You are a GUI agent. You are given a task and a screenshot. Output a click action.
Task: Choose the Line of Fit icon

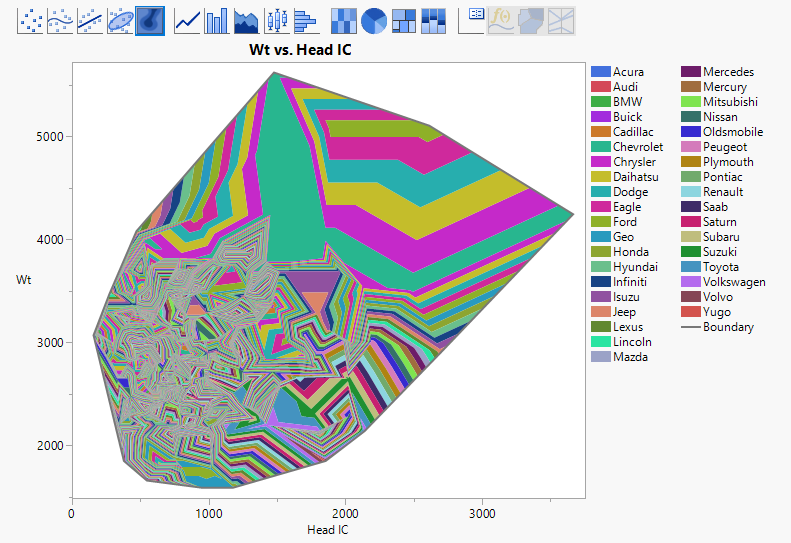tap(91, 20)
